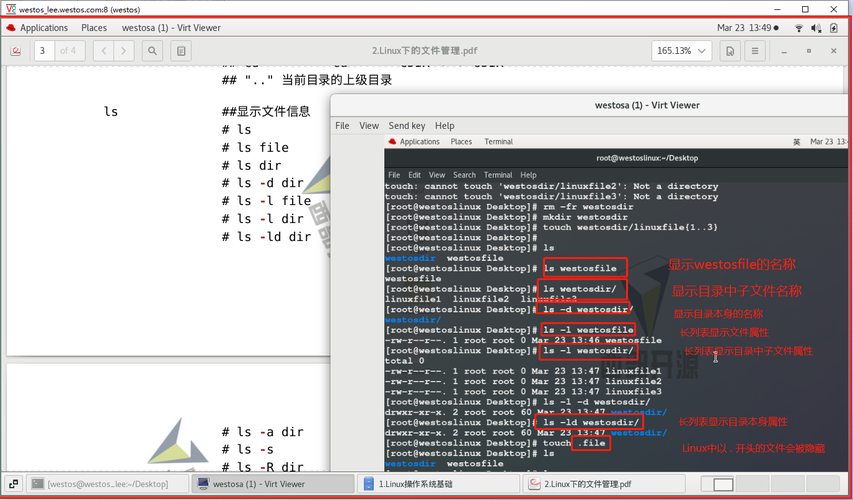853x500 pixels.
Task: Click the page number field showing 3
Action: pos(45,51)
